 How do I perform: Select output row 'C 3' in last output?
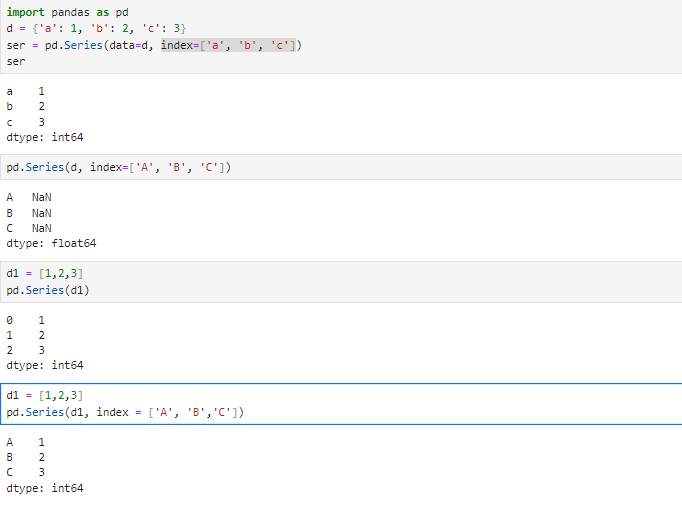25,472
